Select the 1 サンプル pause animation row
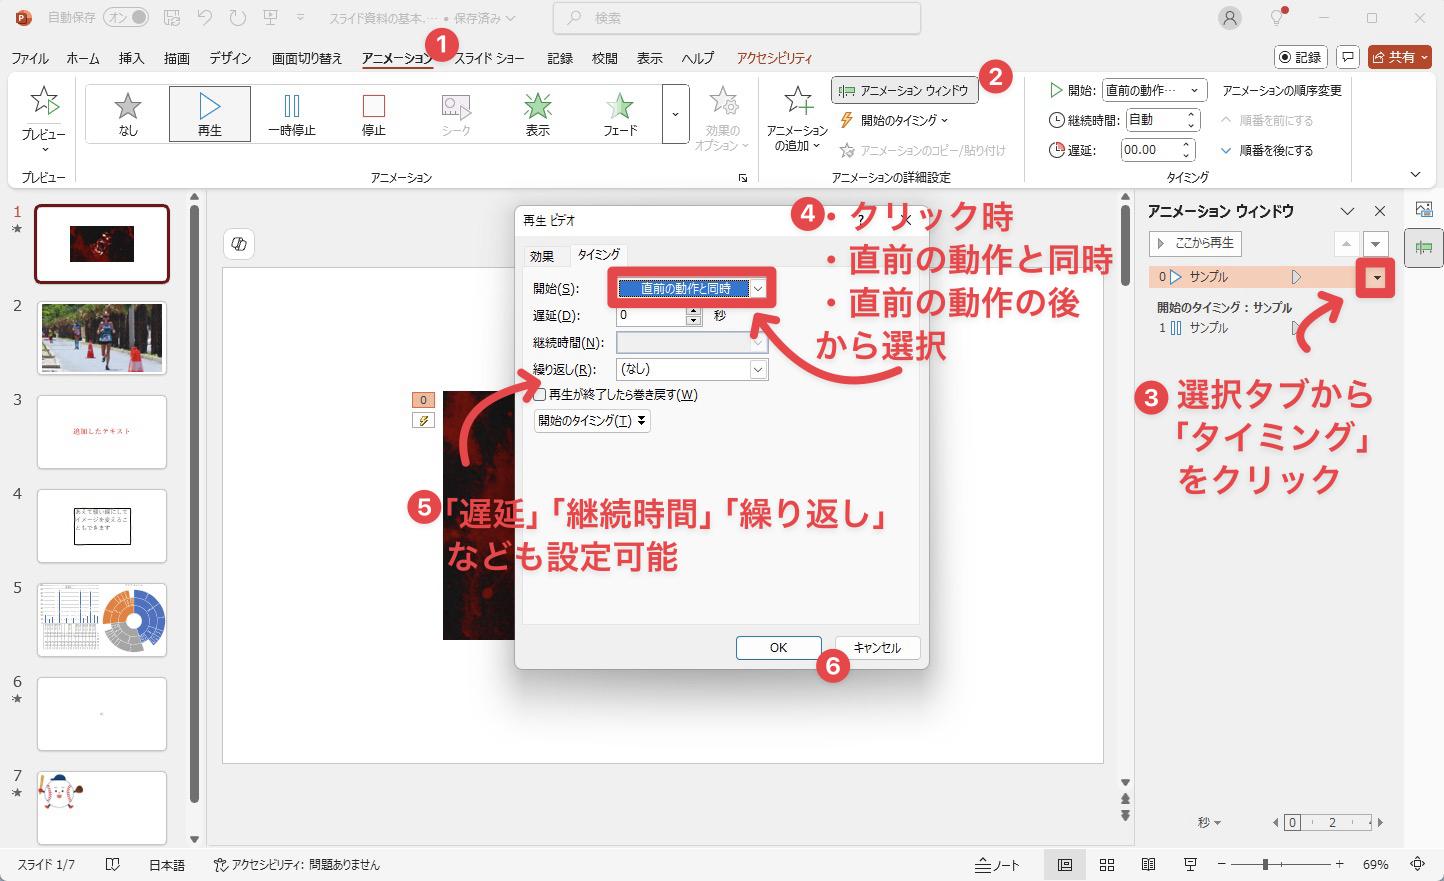1444x881 pixels. pos(1230,328)
